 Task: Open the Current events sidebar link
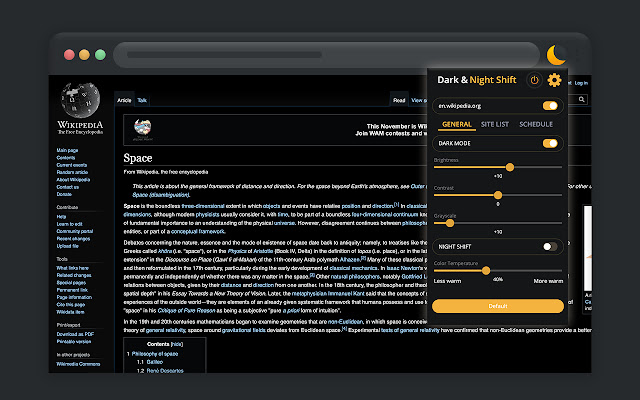tap(71, 165)
